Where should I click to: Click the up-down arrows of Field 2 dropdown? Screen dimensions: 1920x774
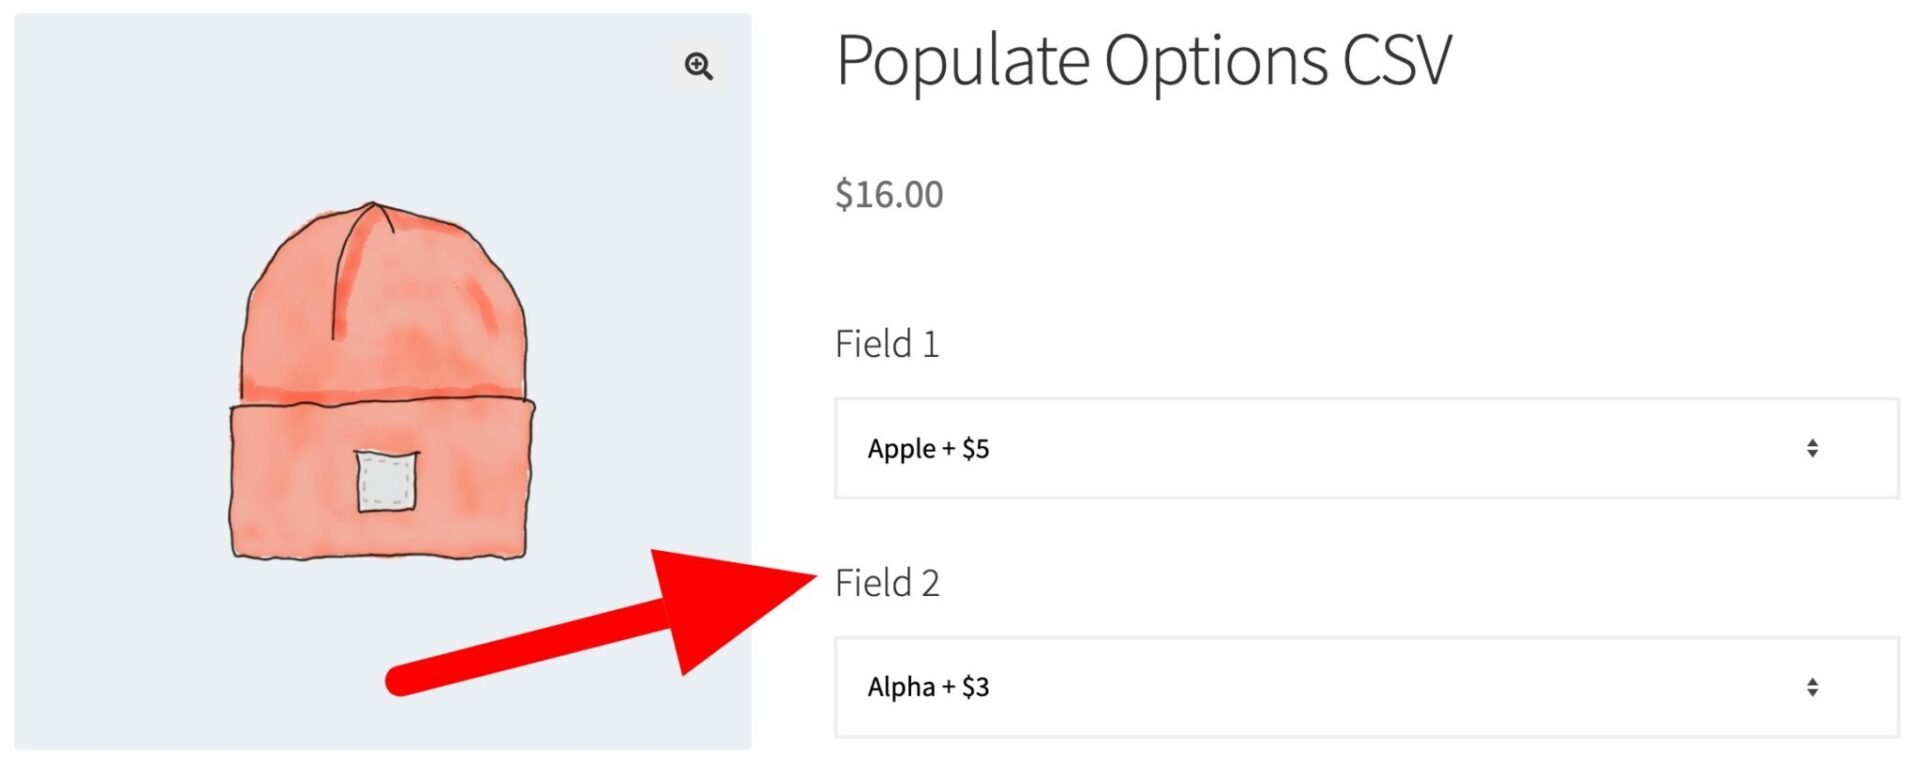tap(1811, 687)
